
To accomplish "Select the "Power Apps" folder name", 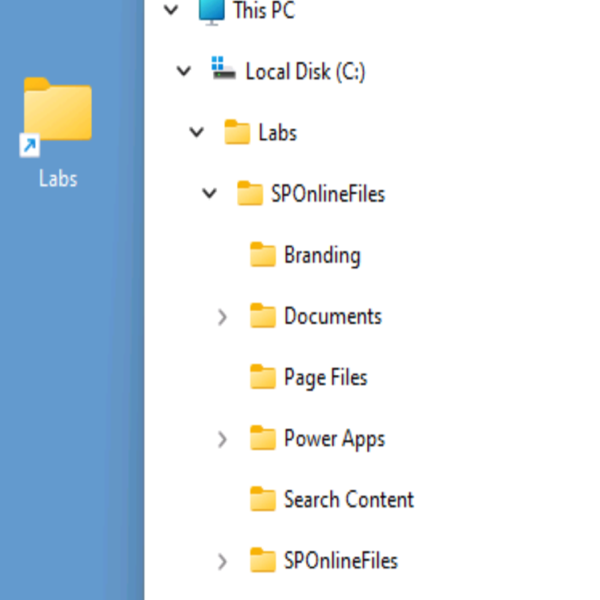I will tap(334, 440).
